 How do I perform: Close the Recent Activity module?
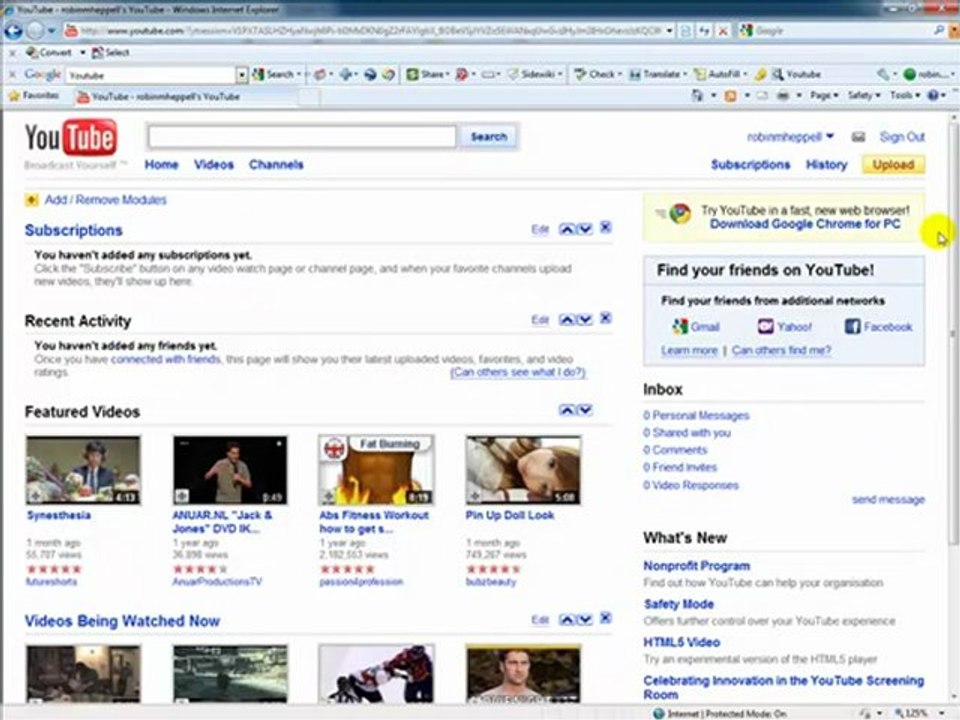click(606, 318)
